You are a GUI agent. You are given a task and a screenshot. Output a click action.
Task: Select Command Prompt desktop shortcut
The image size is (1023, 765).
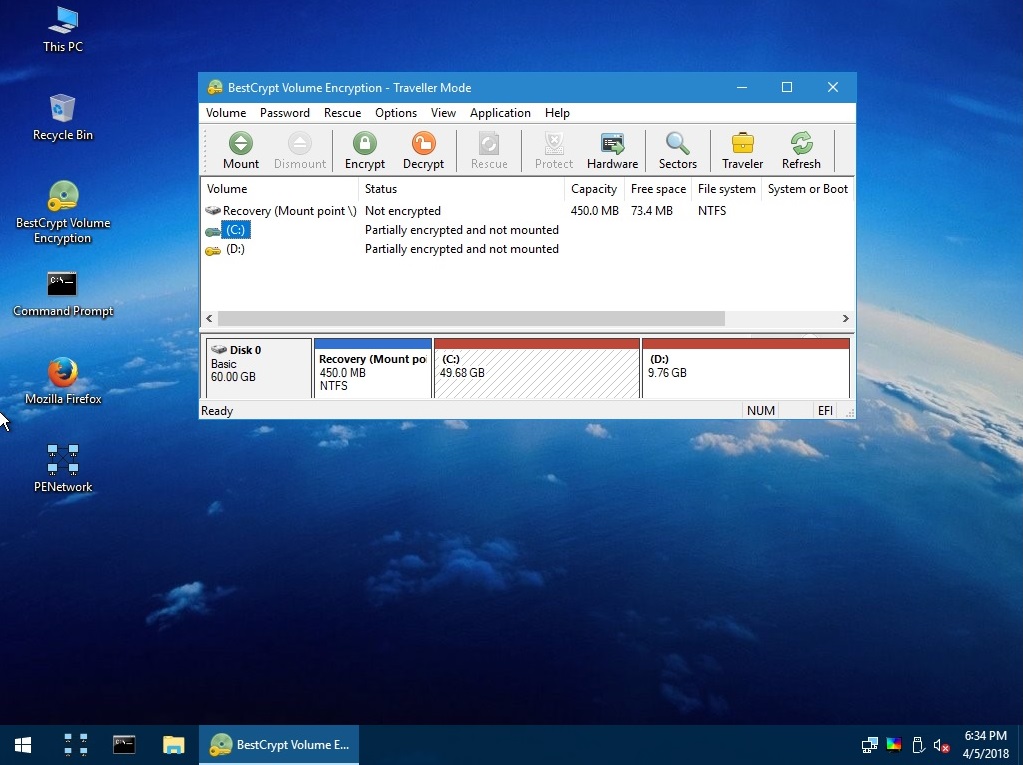pyautogui.click(x=63, y=294)
